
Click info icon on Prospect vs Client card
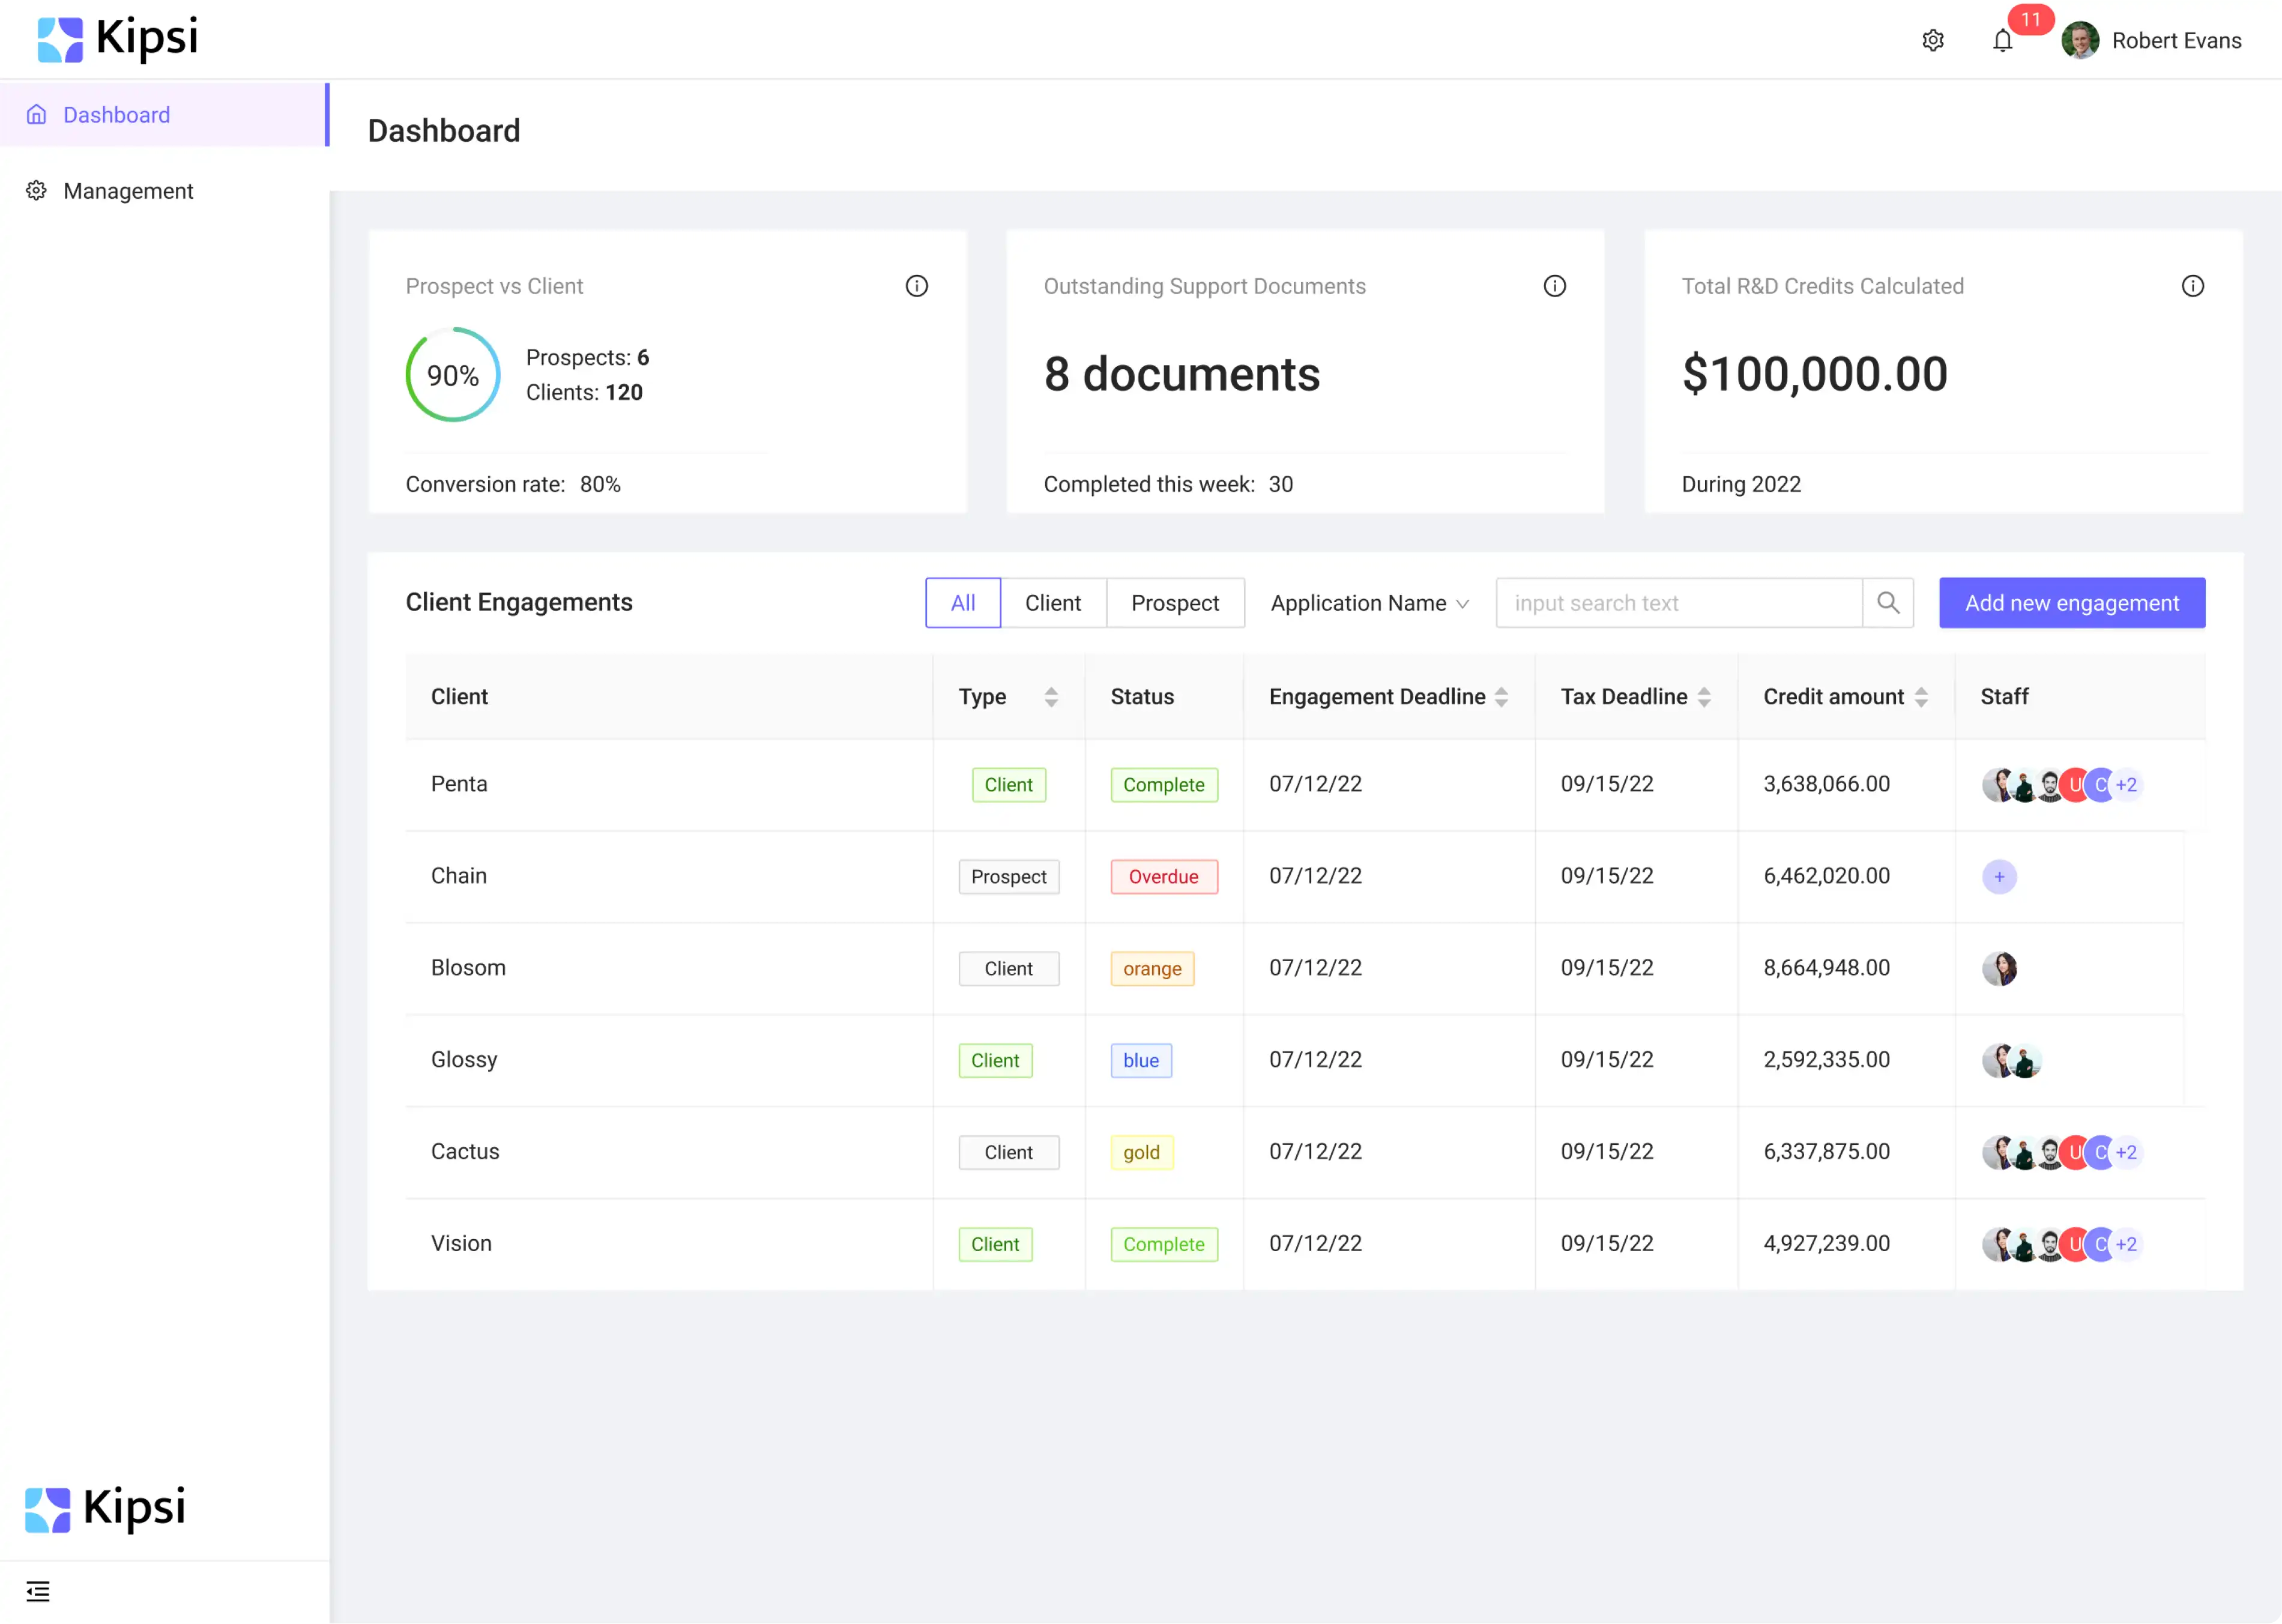point(916,286)
